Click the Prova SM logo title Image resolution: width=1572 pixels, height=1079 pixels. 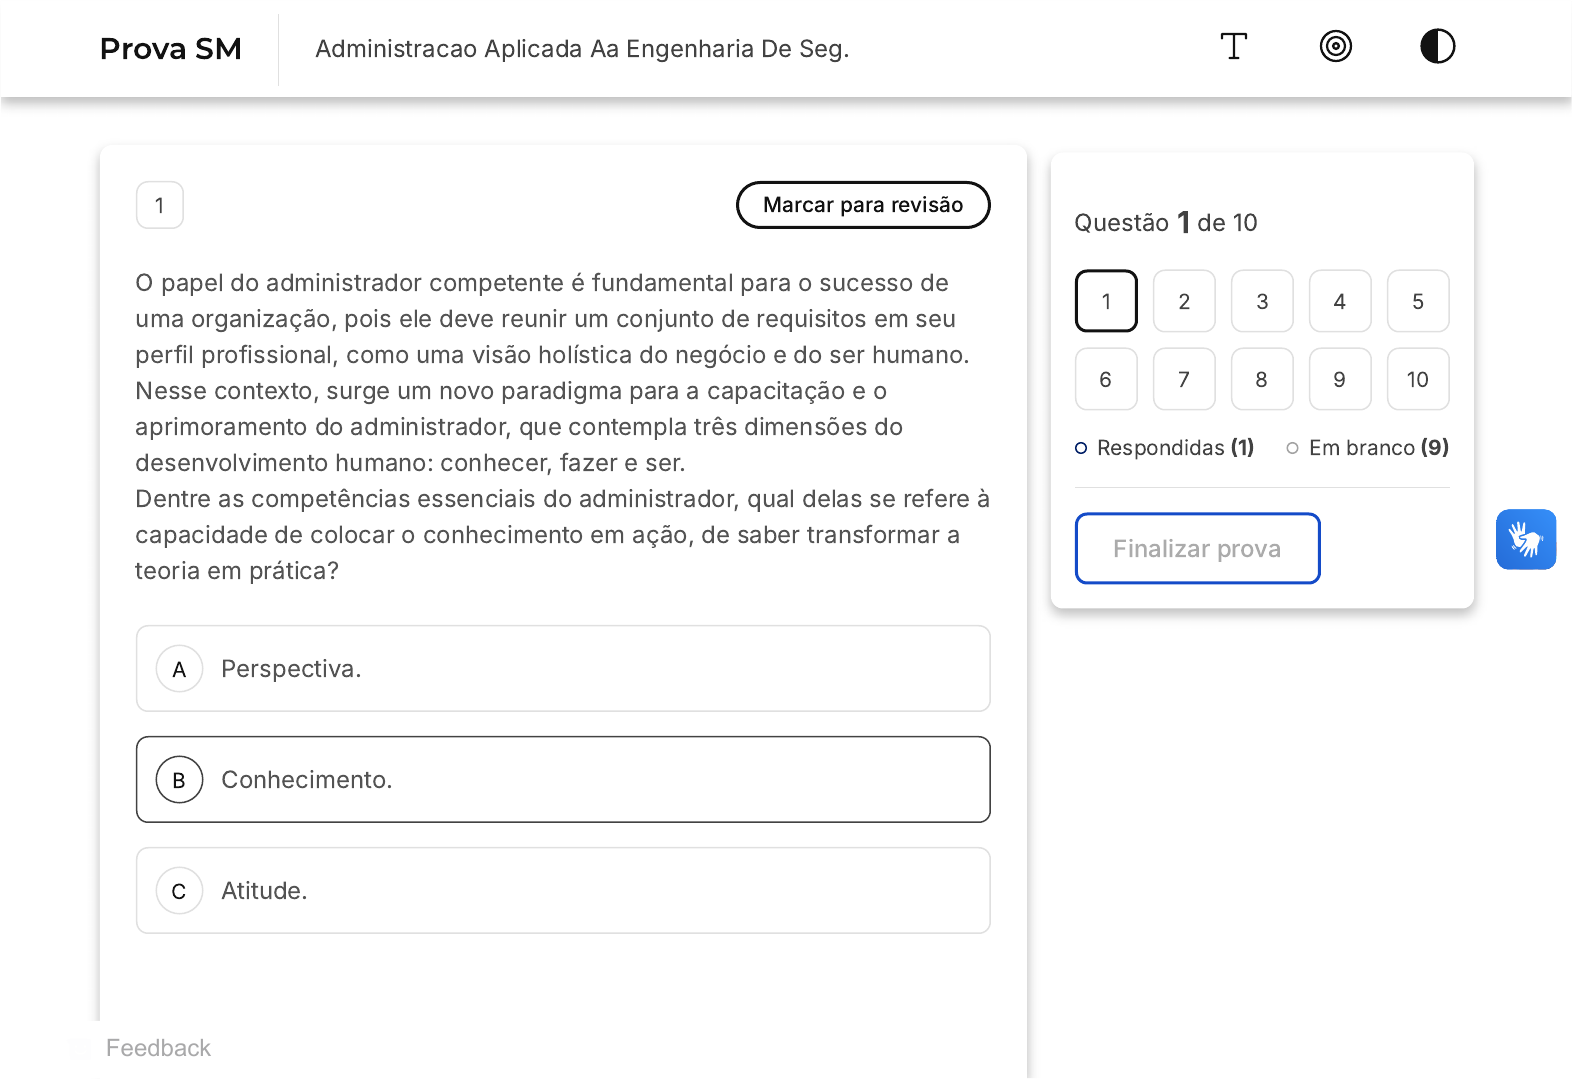click(171, 49)
